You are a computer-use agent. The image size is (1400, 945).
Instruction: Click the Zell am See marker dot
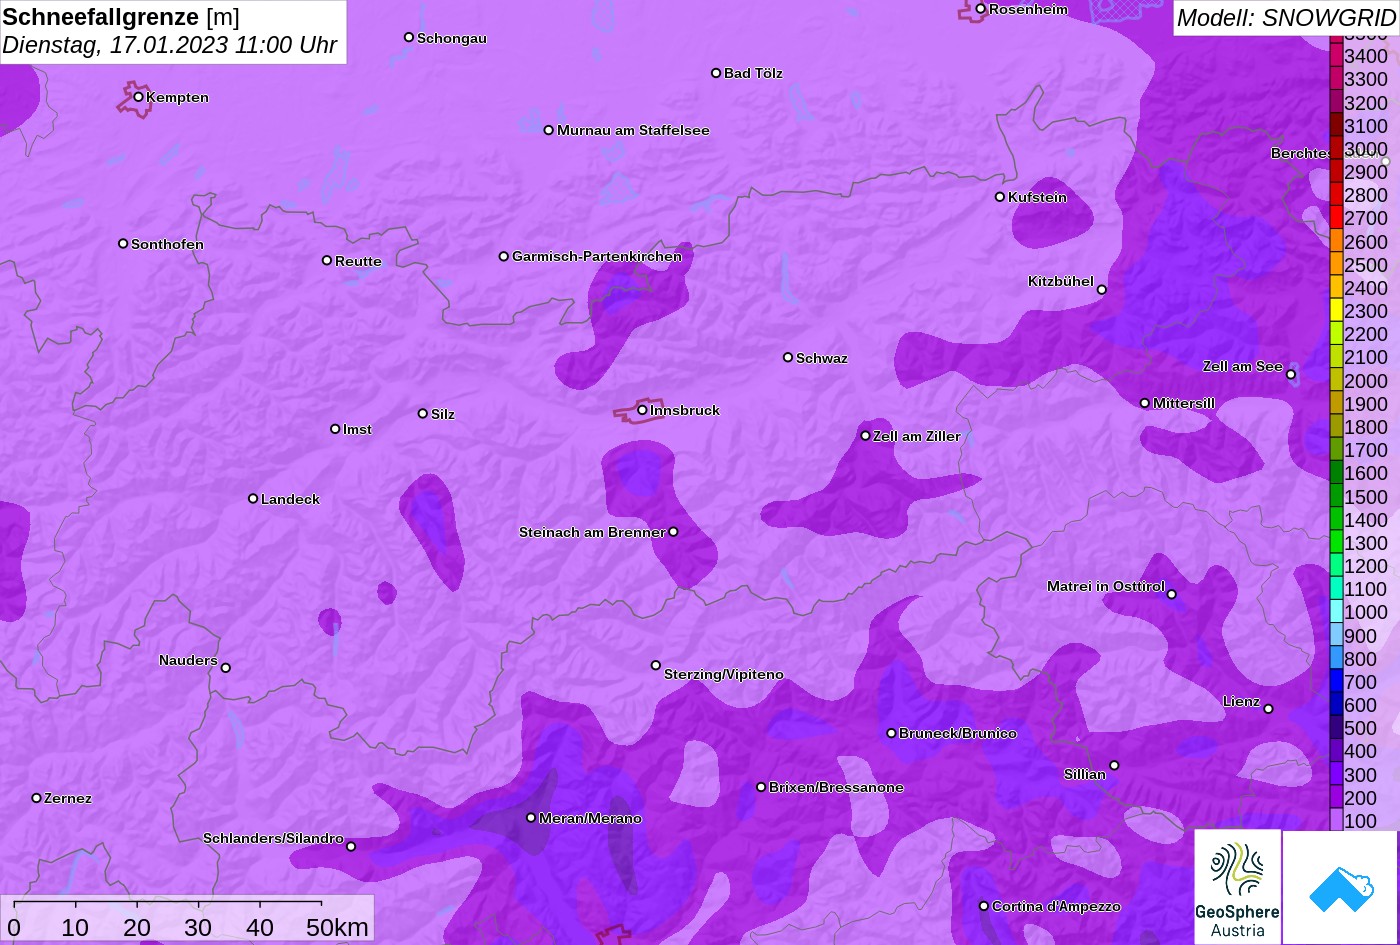click(1291, 375)
